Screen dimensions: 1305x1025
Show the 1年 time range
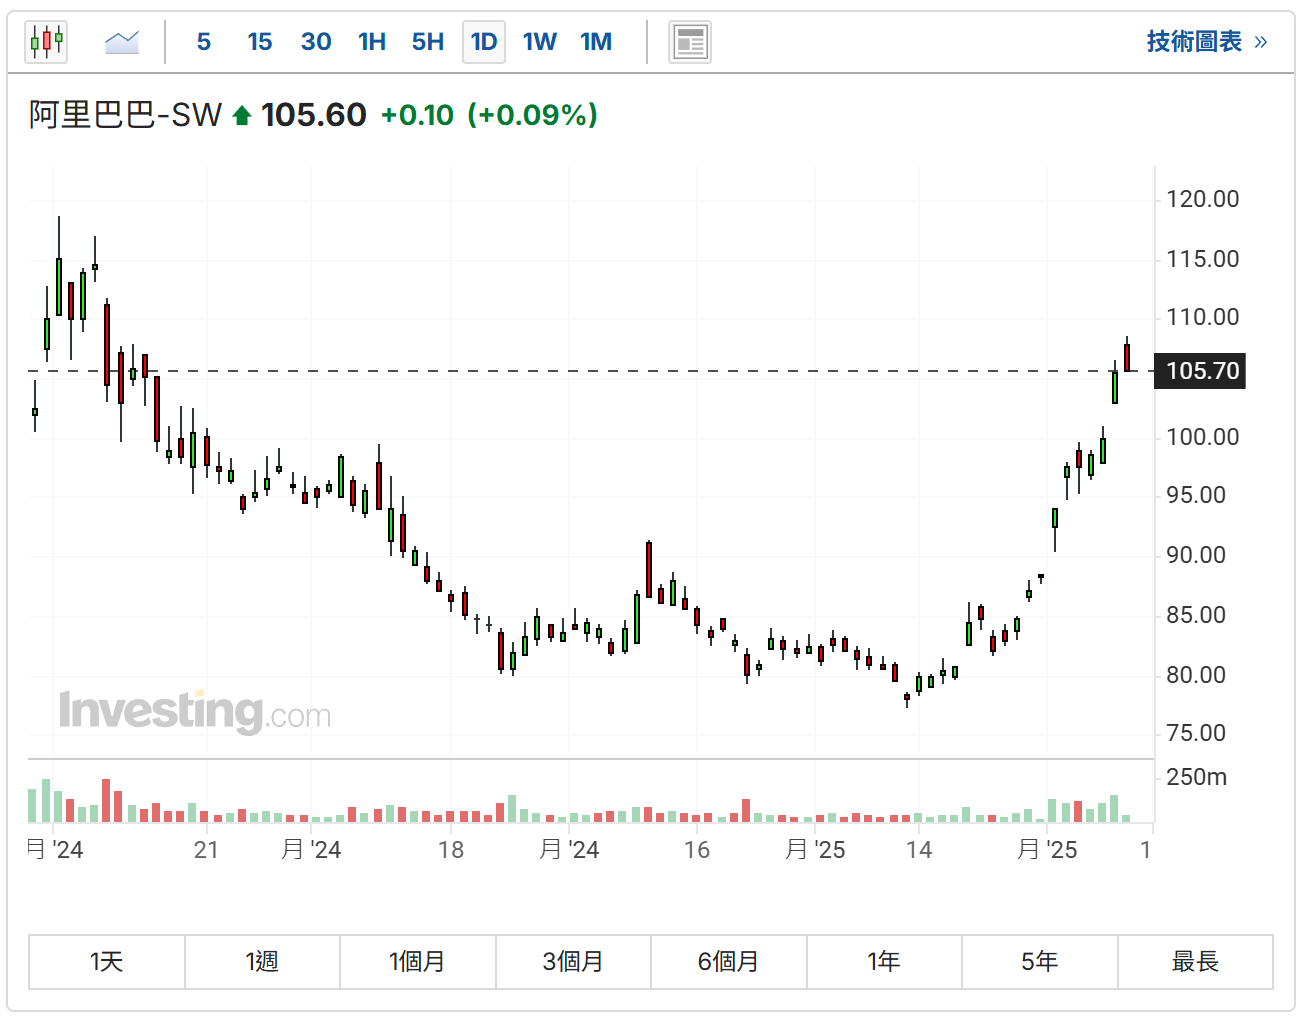point(885,962)
